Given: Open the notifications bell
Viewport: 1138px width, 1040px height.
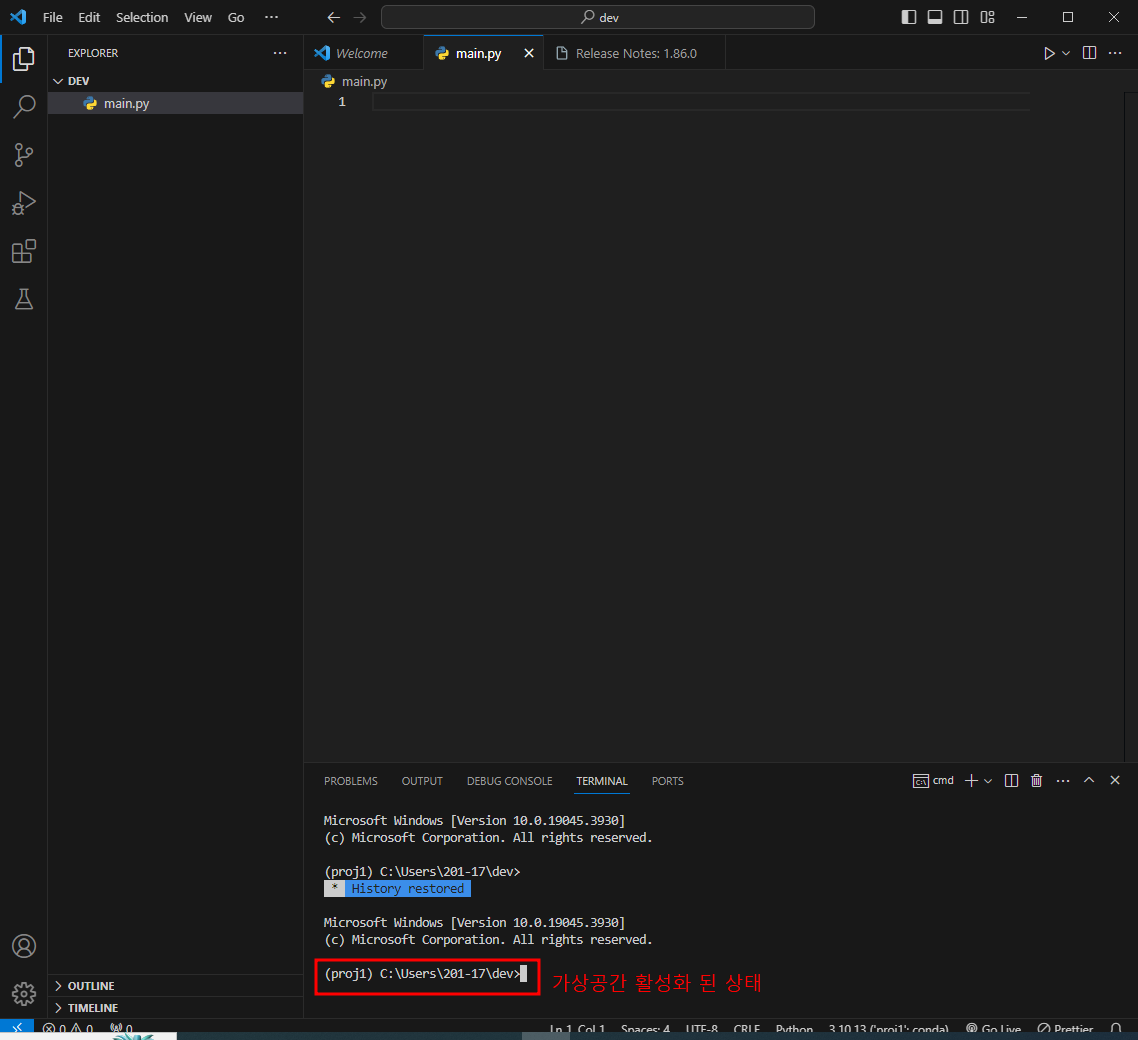Looking at the screenshot, I should pyautogui.click(x=1116, y=1028).
